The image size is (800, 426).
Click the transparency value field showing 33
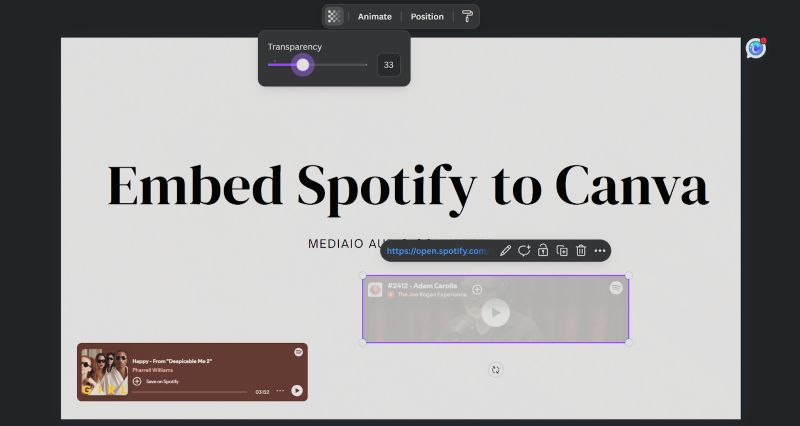(x=389, y=65)
